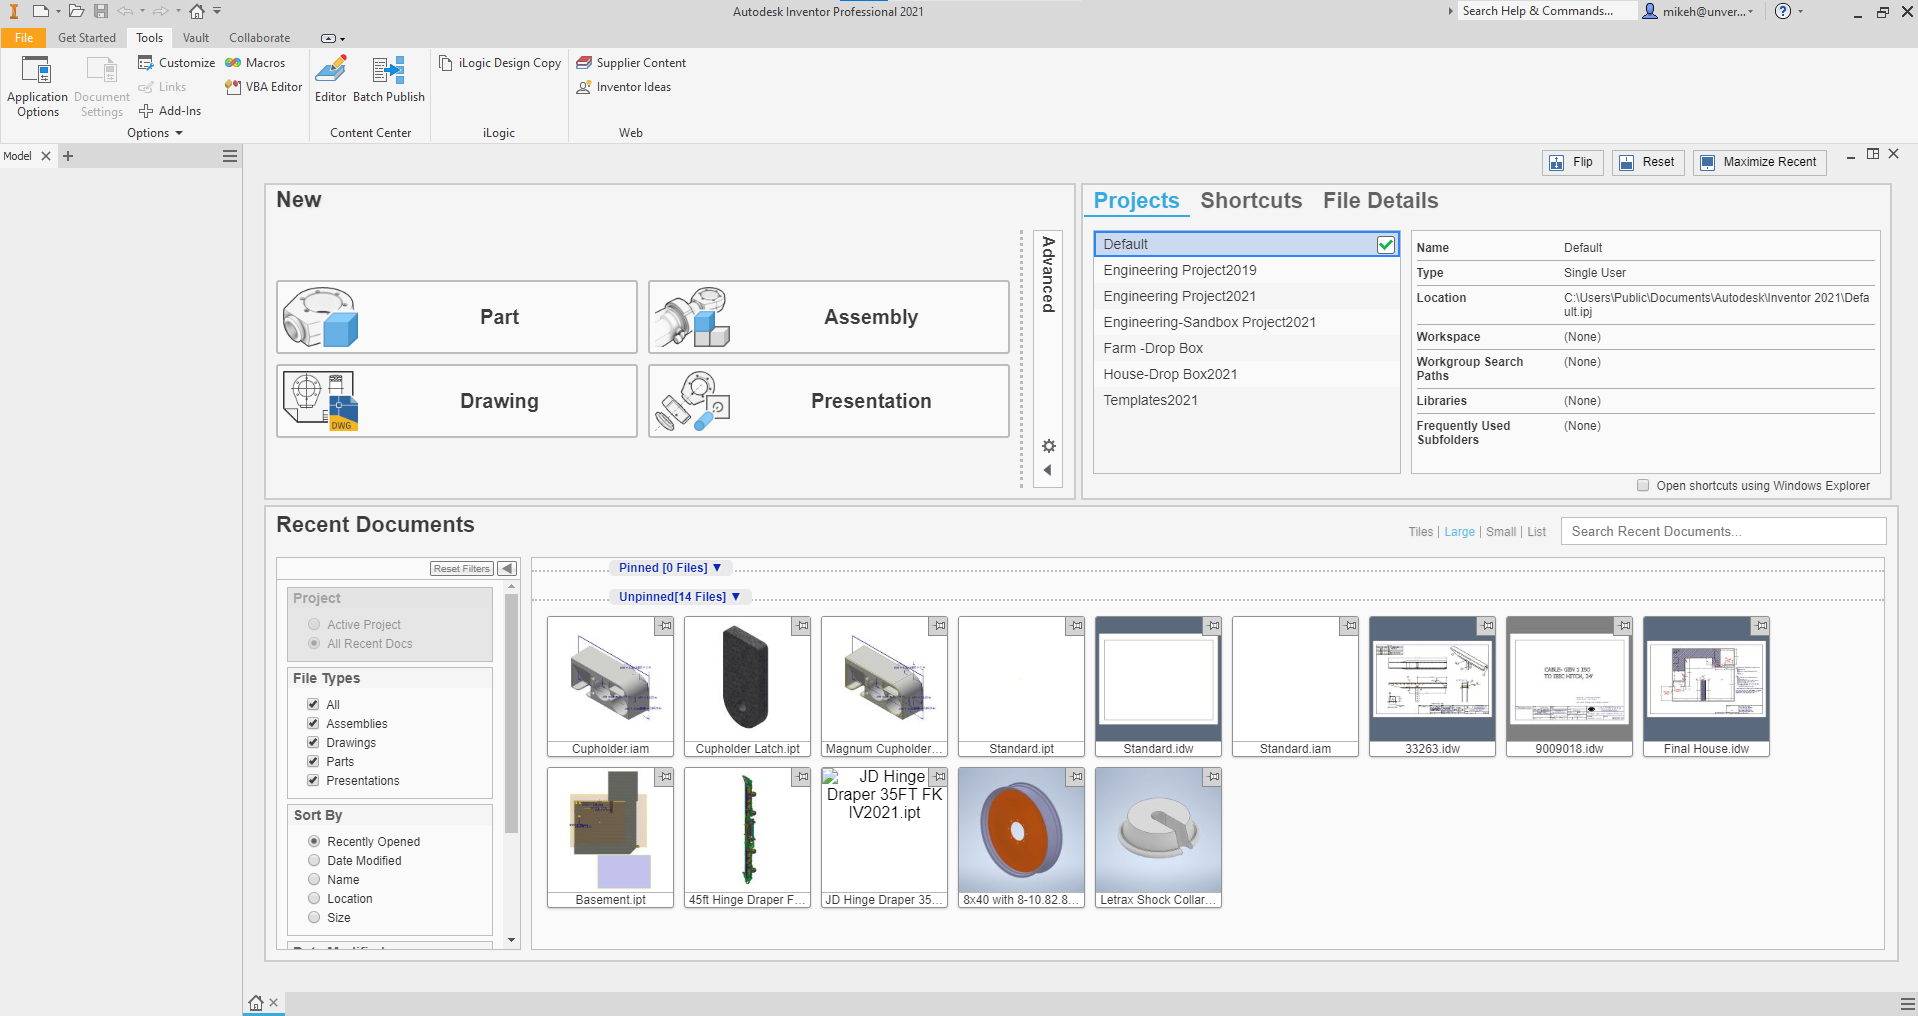Open the Options dropdown in the ribbon

point(155,132)
